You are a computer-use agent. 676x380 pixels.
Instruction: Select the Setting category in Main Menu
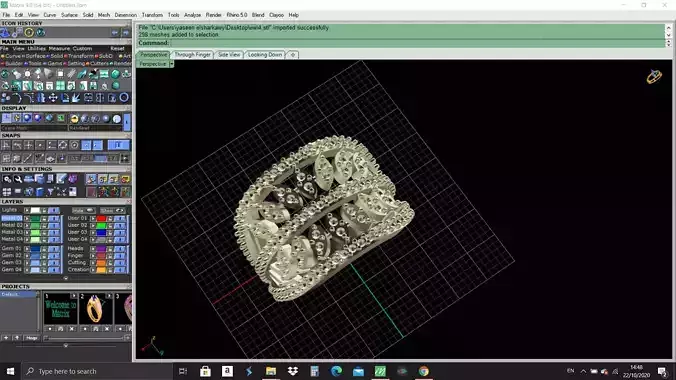click(x=74, y=63)
